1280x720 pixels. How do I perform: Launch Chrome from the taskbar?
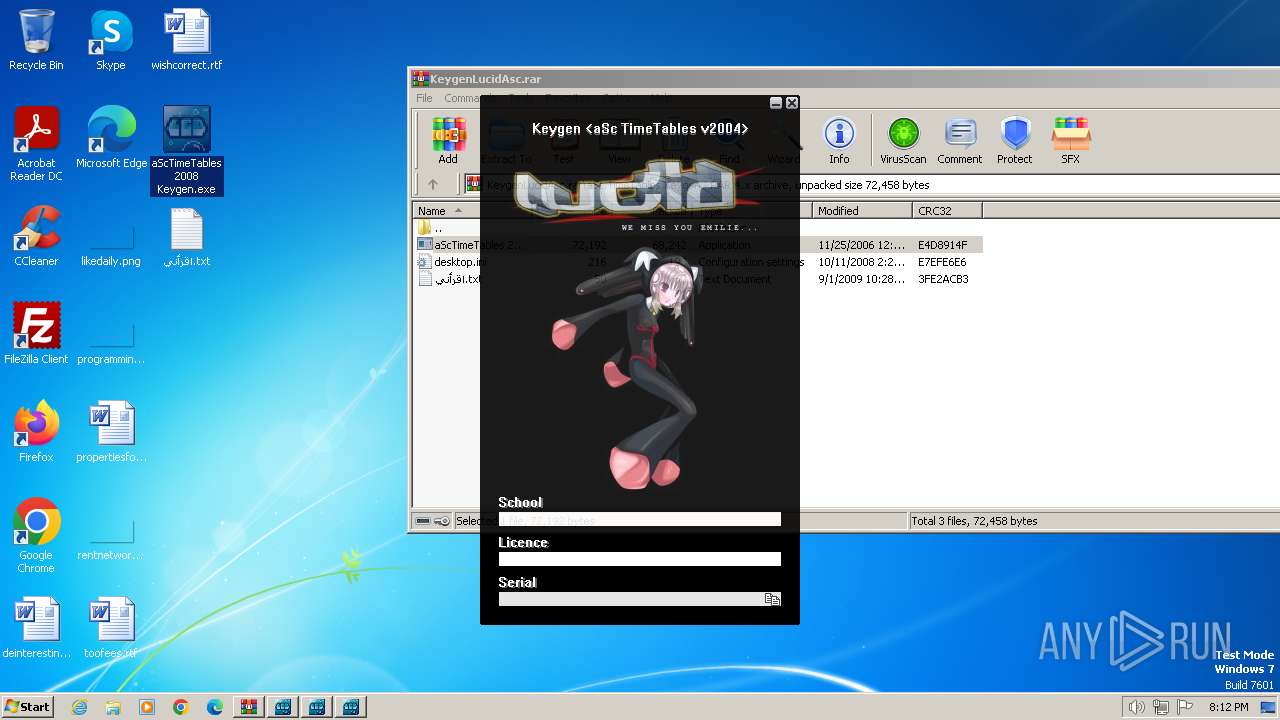point(181,707)
